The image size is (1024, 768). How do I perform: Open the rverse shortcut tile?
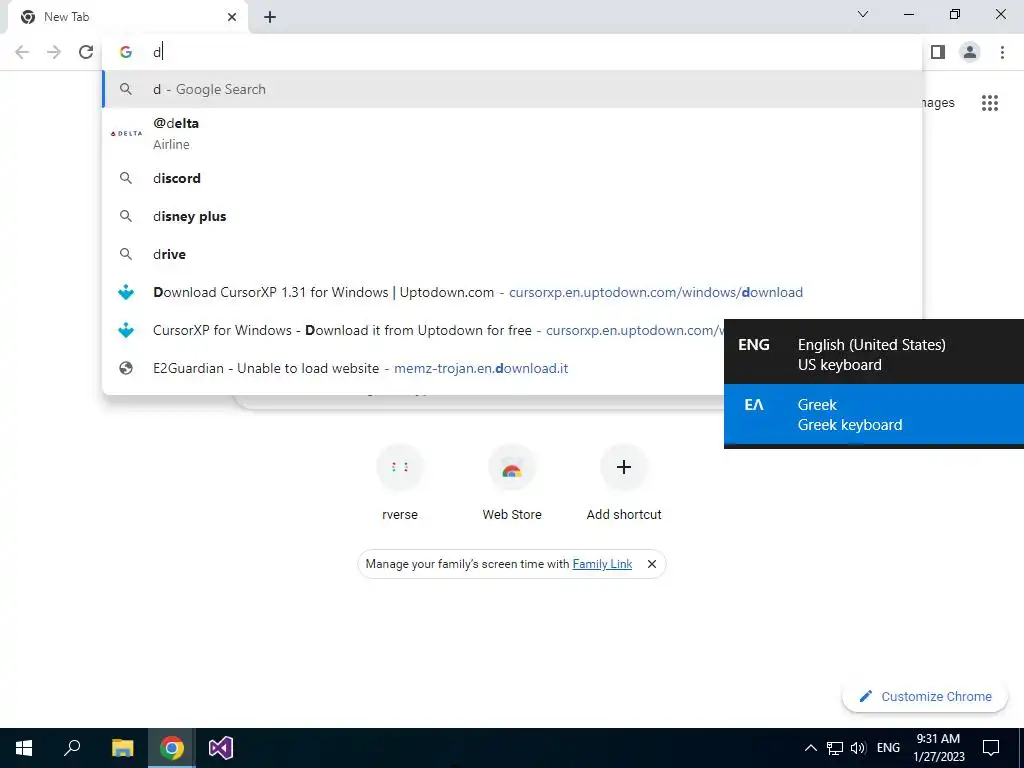pos(400,483)
